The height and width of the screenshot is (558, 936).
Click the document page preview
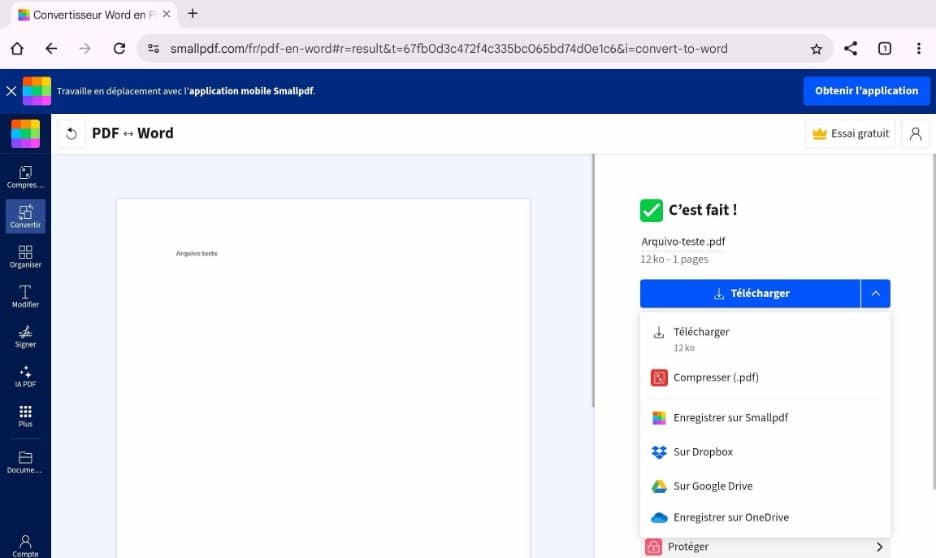pos(323,378)
